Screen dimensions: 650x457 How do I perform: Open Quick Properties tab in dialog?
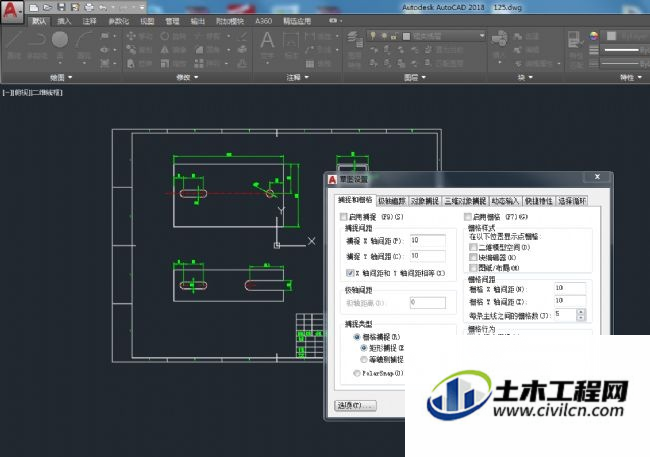point(538,201)
